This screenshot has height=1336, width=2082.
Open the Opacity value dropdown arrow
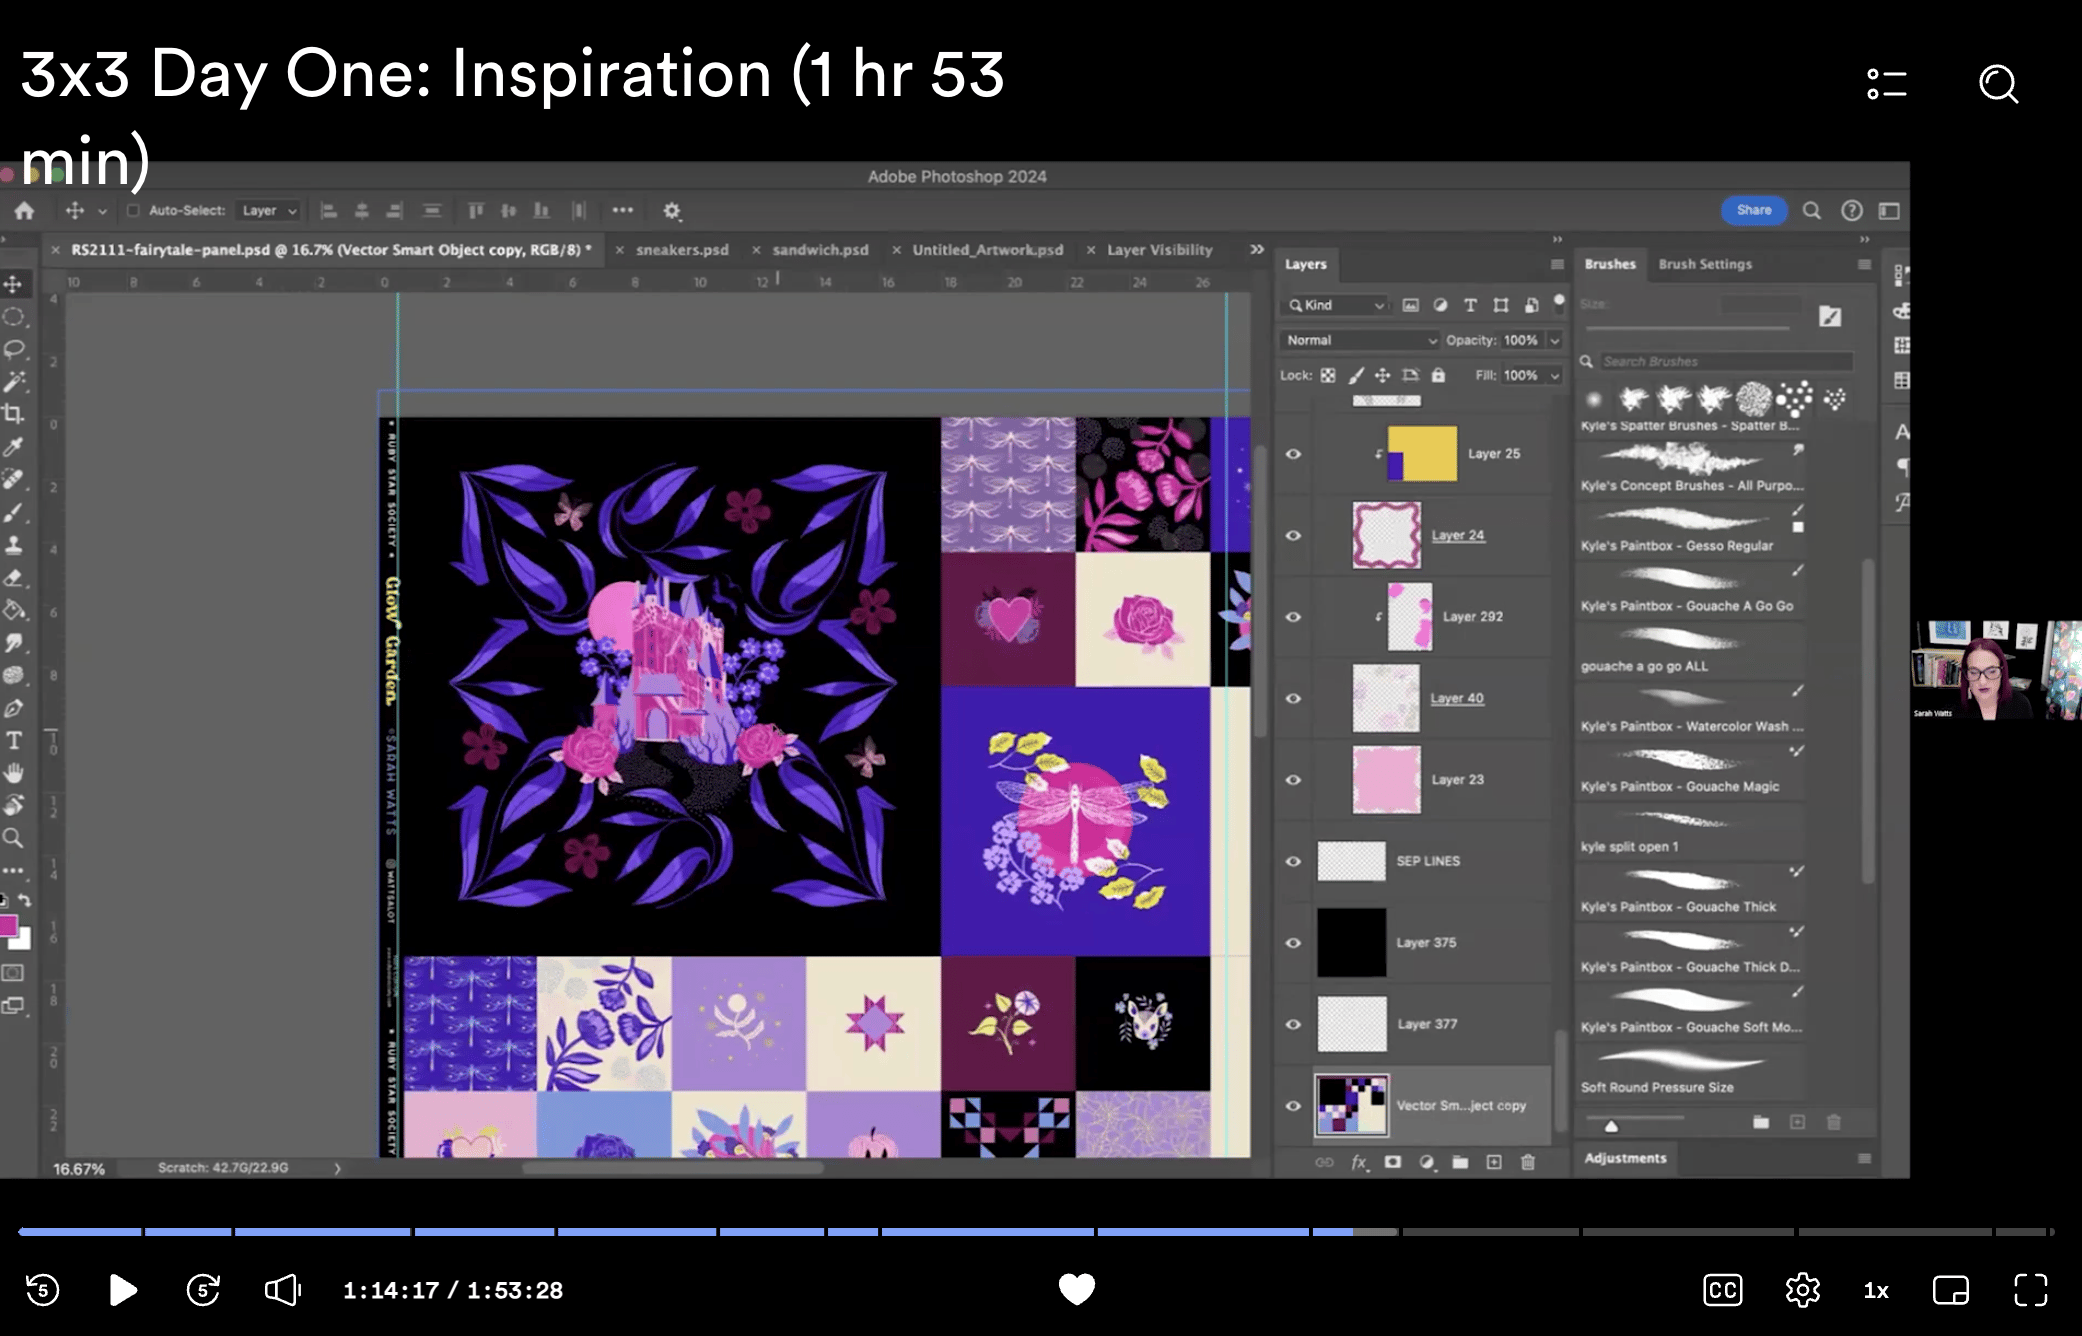coord(1555,341)
